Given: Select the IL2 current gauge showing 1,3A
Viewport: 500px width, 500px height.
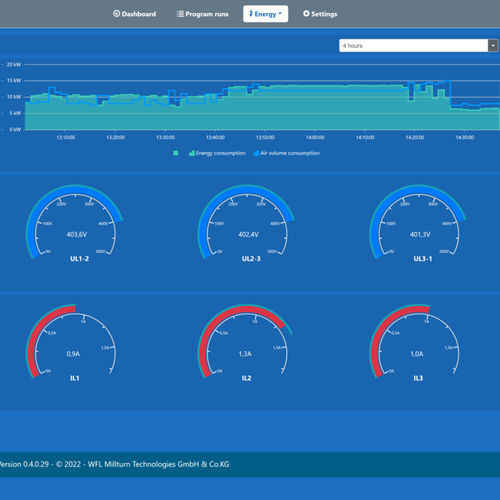Looking at the screenshot, I should 246,343.
